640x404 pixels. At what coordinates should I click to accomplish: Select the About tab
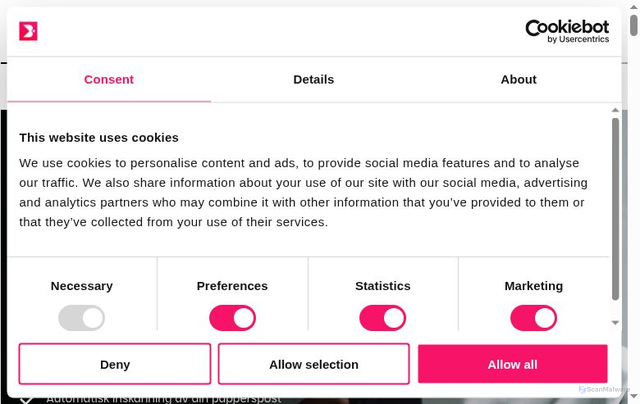click(x=518, y=79)
